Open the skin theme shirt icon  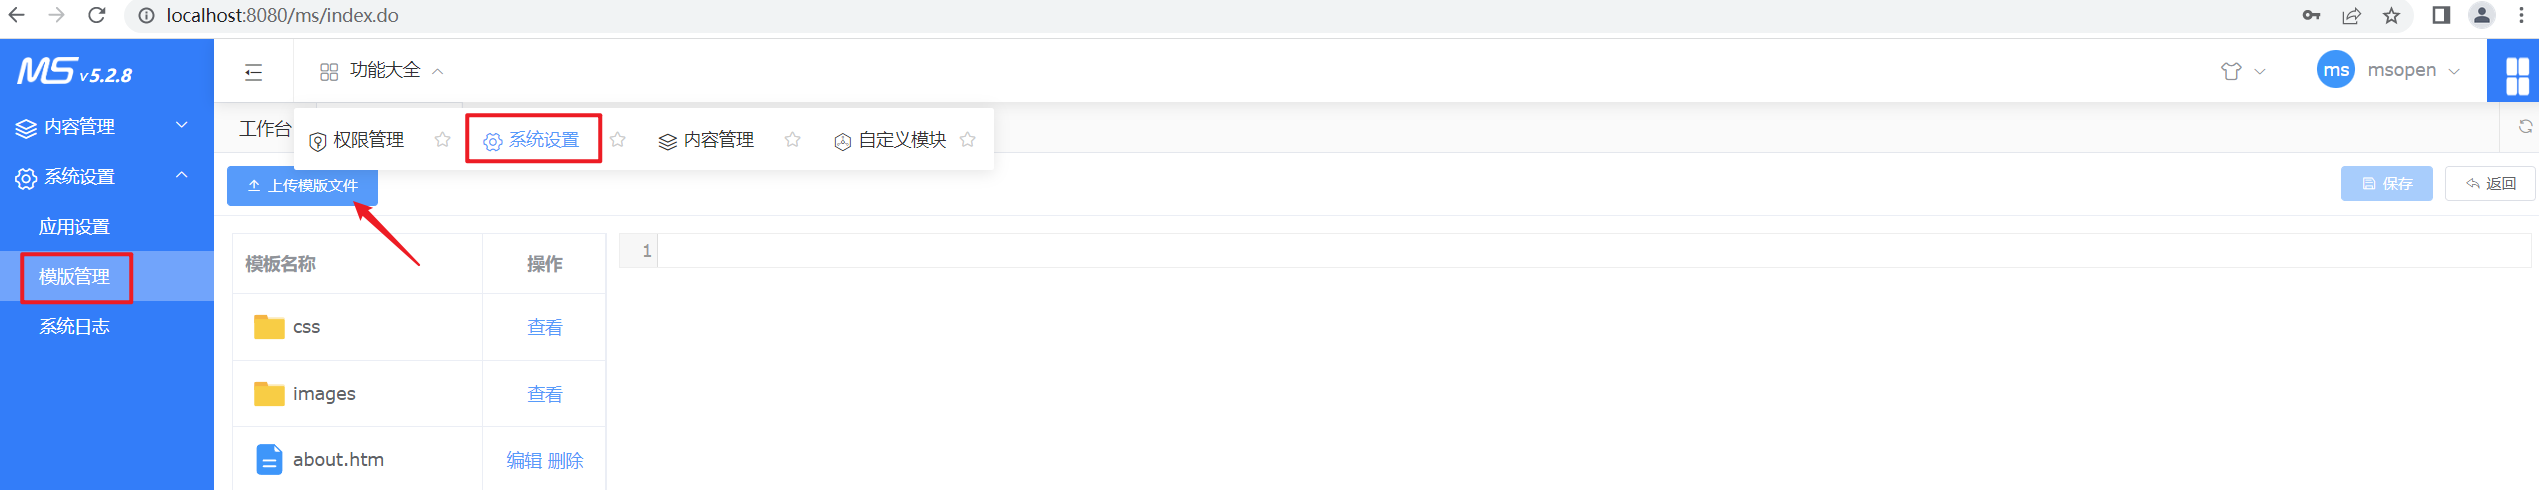[2230, 71]
